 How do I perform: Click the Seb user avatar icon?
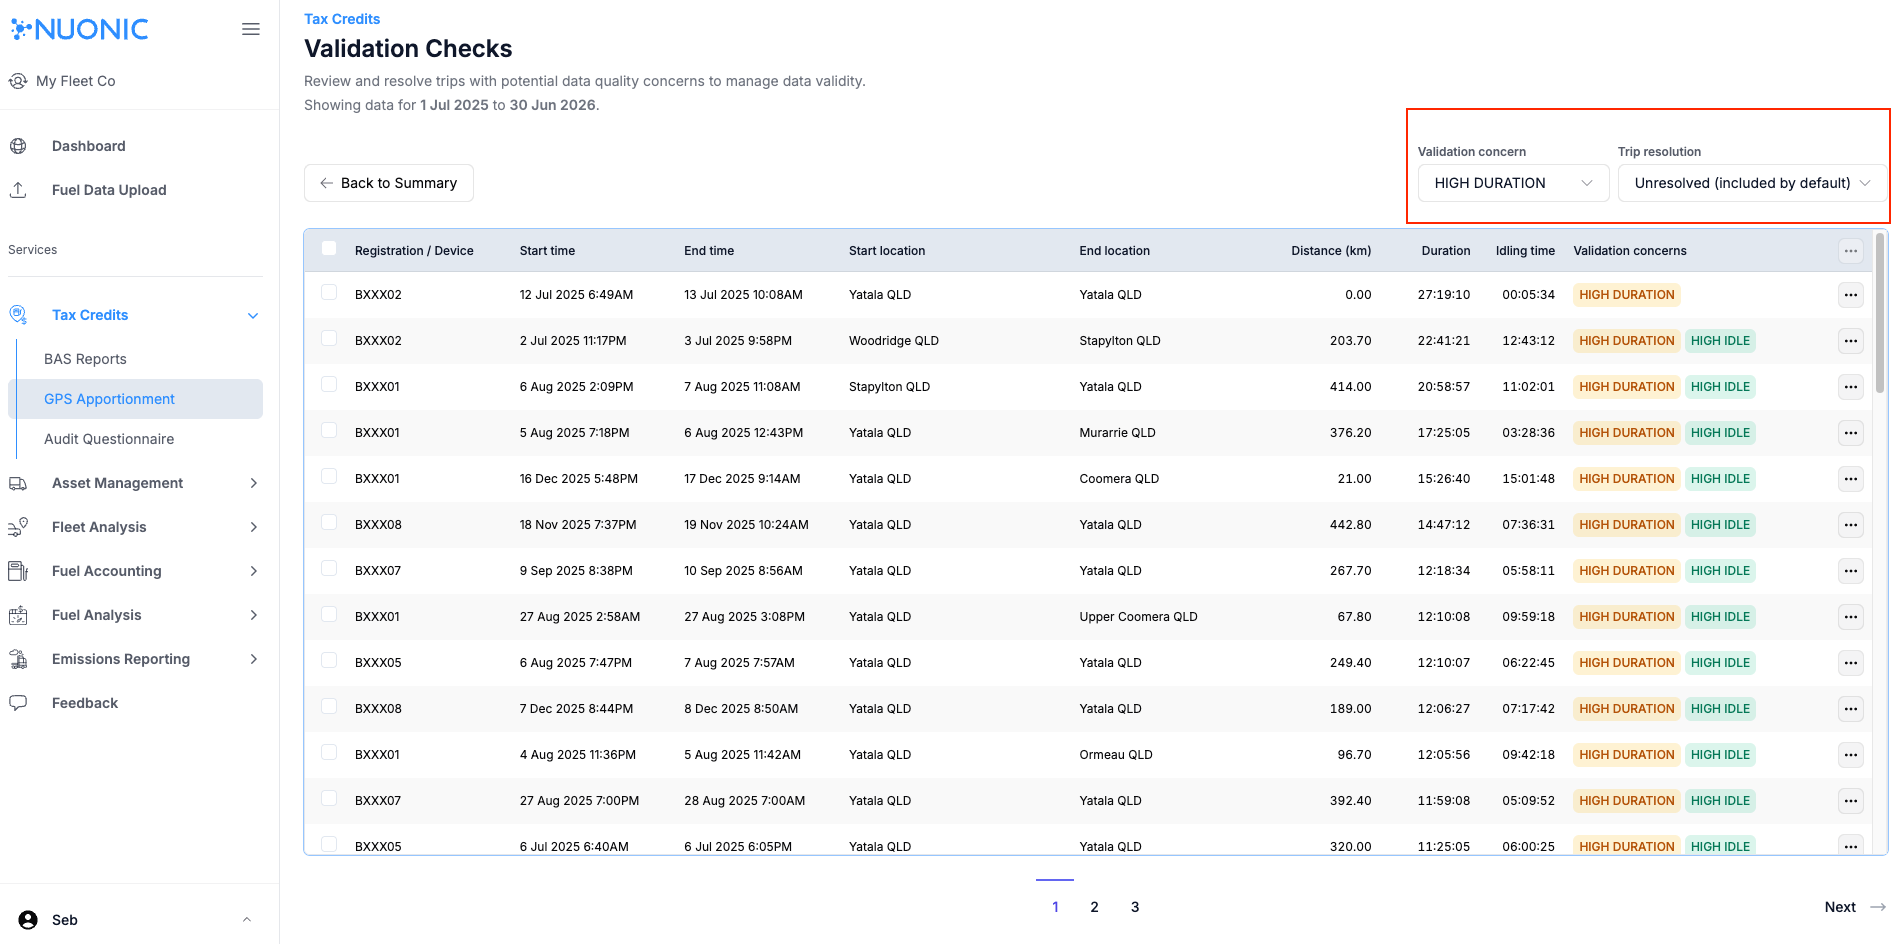(28, 920)
